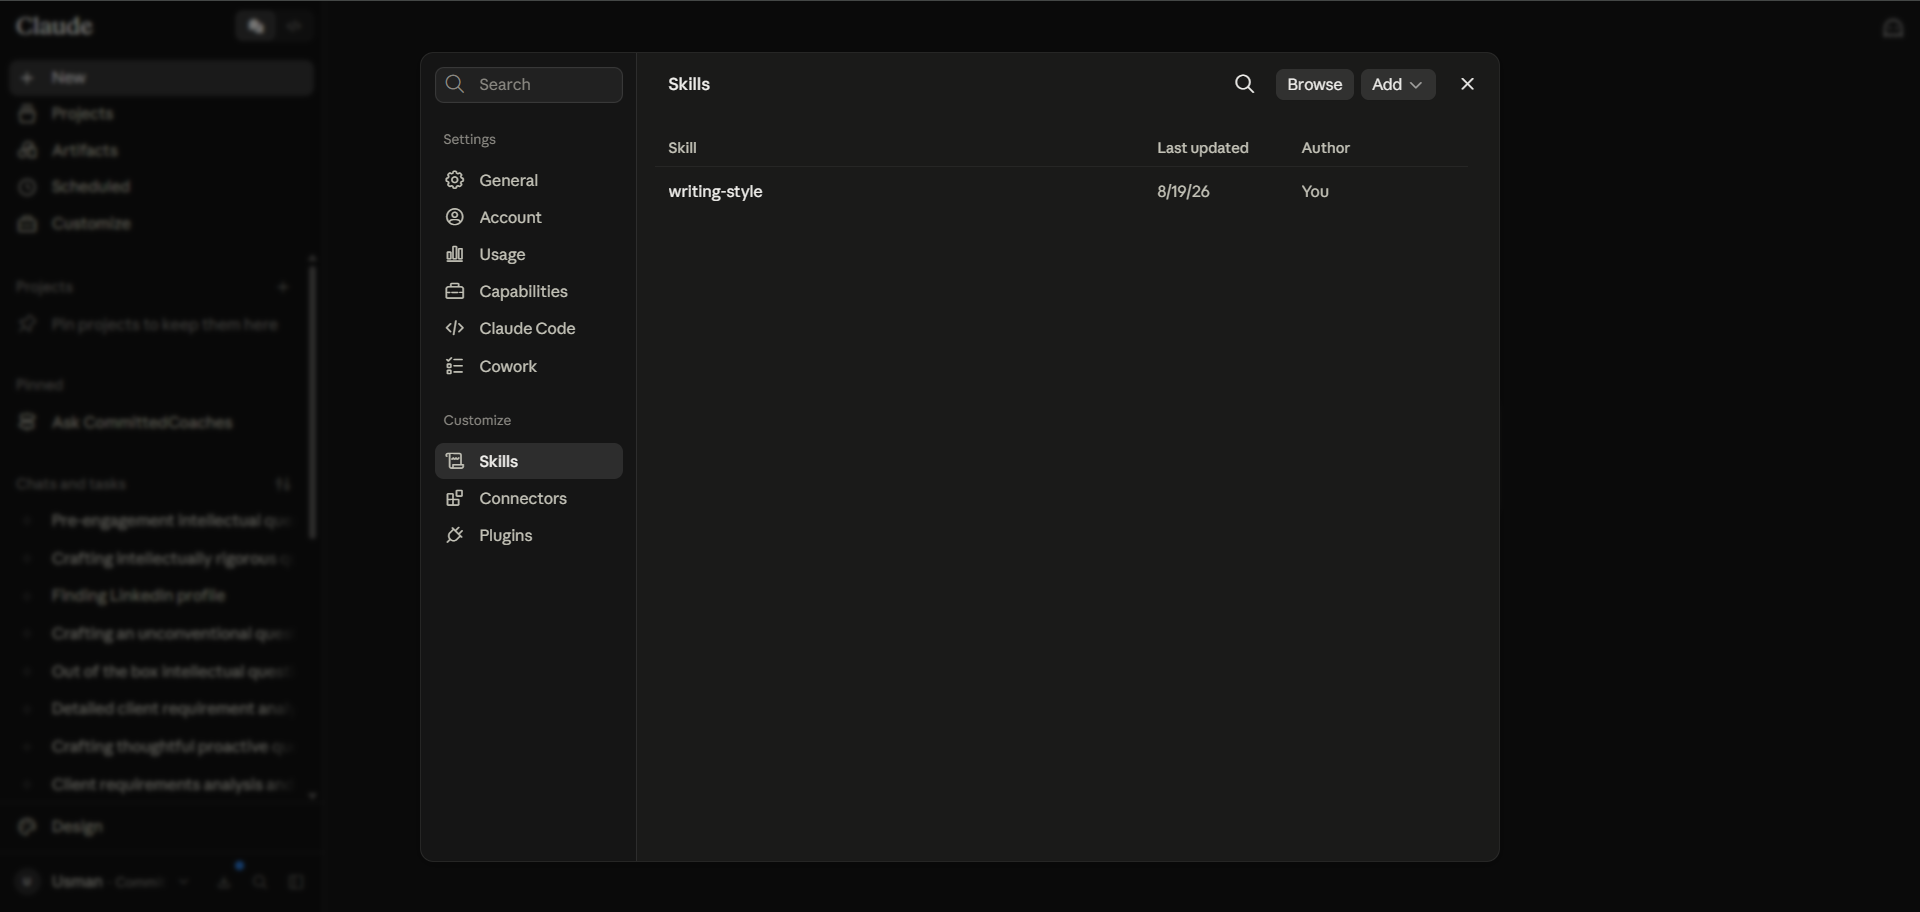The width and height of the screenshot is (1920, 912).
Task: Click the Browse button
Action: coord(1314,84)
